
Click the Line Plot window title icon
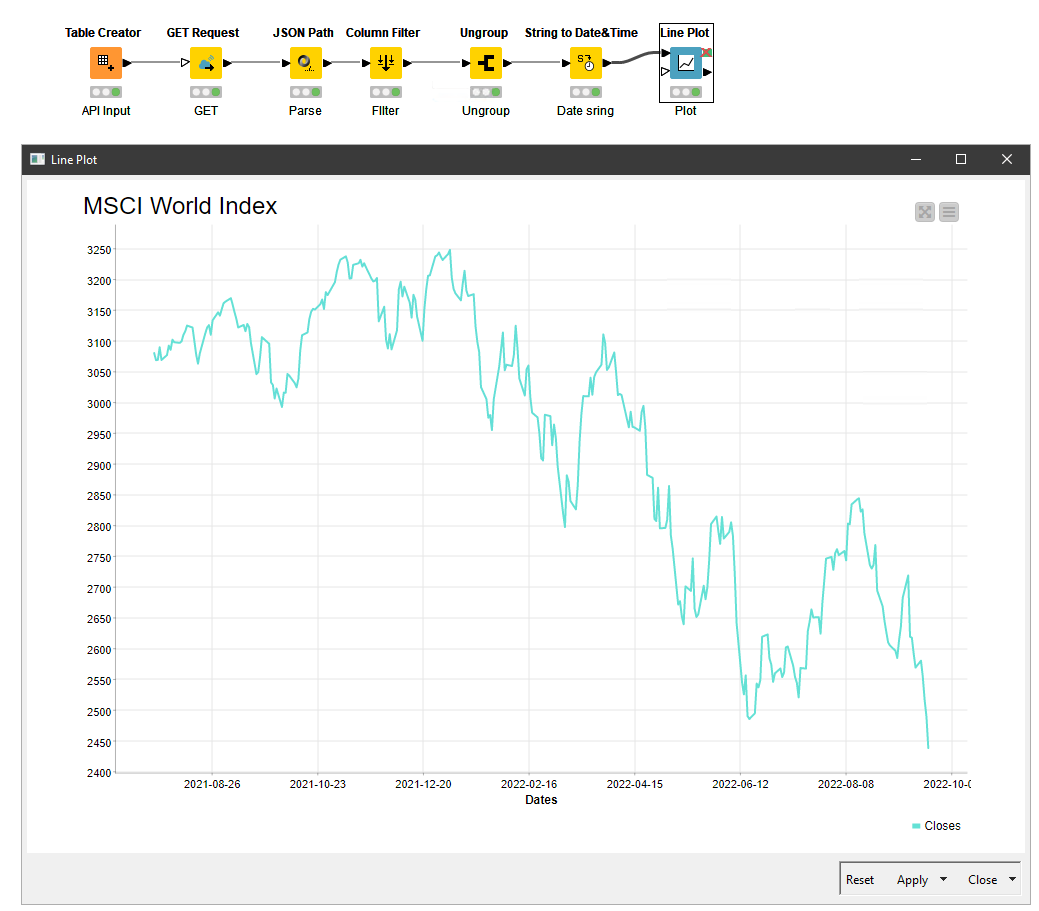(x=38, y=159)
